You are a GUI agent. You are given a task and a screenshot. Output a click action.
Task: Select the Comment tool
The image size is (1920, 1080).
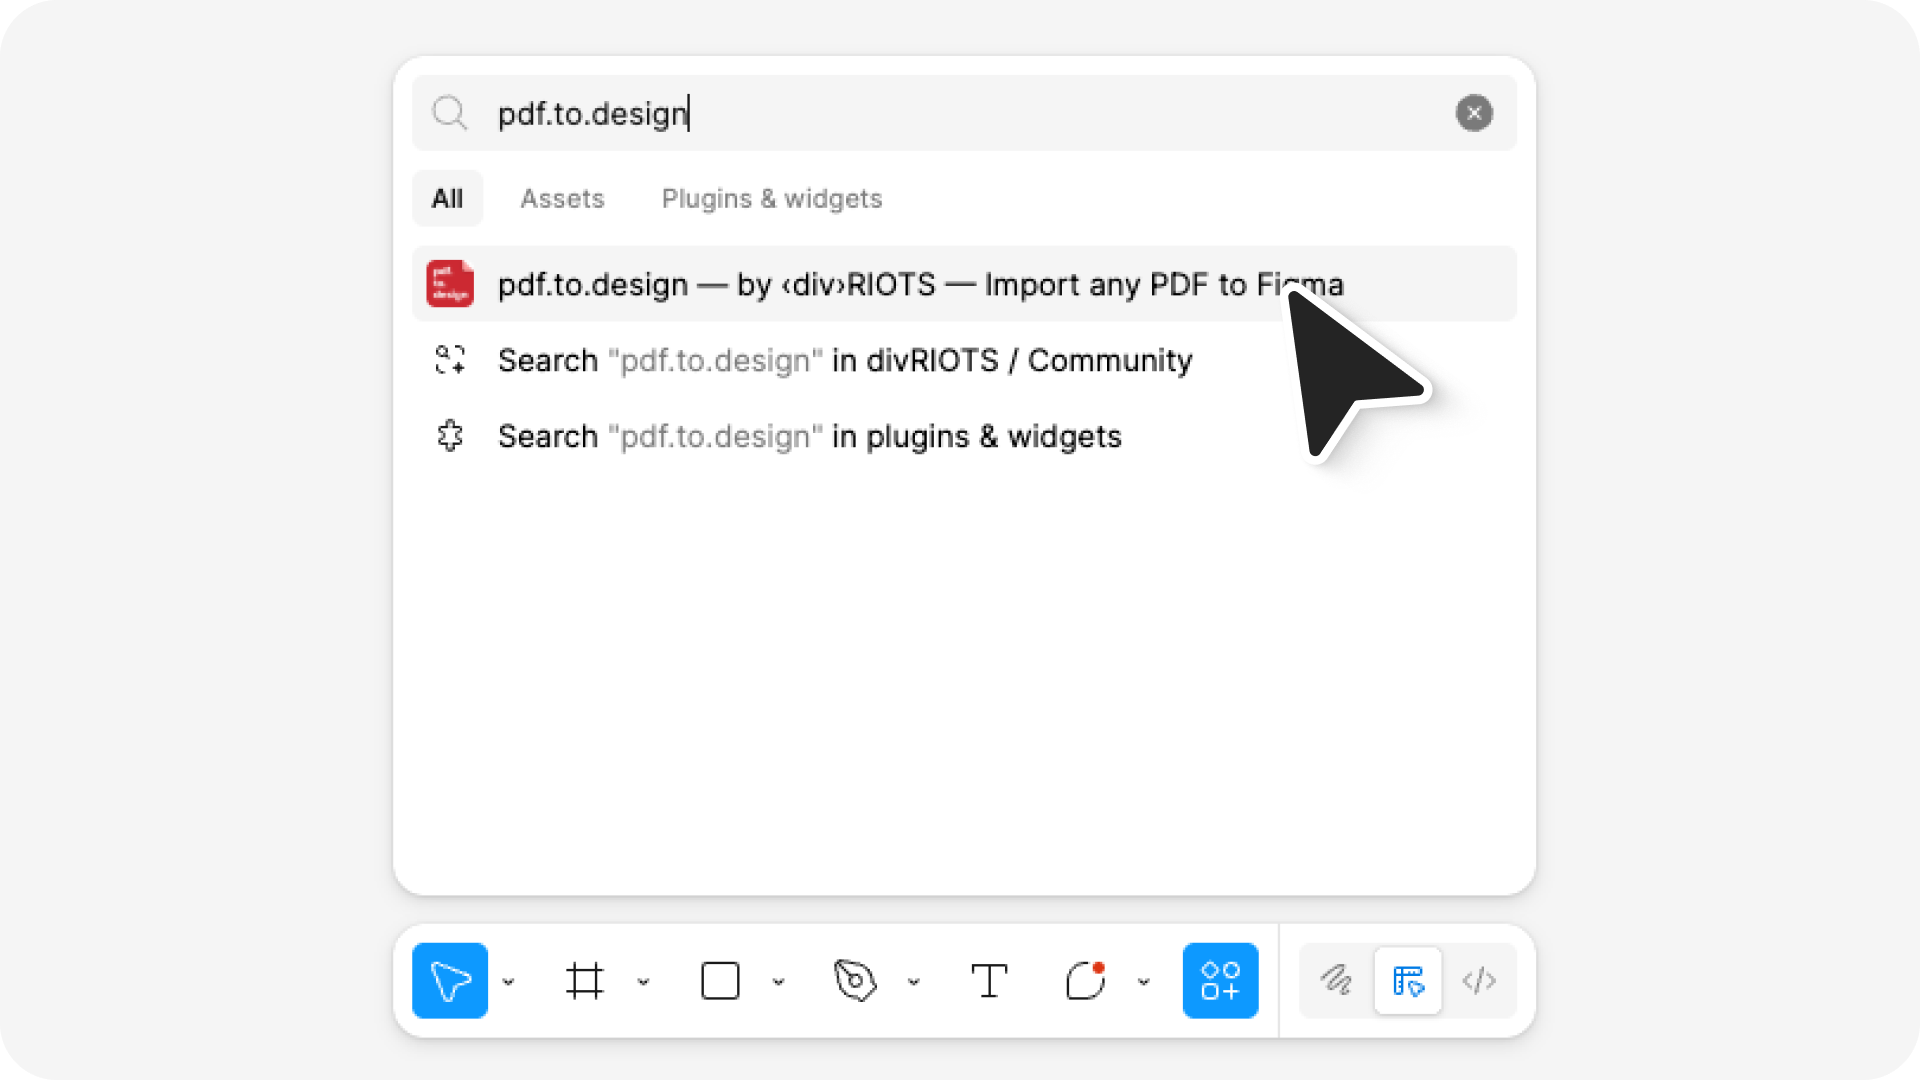1085,981
